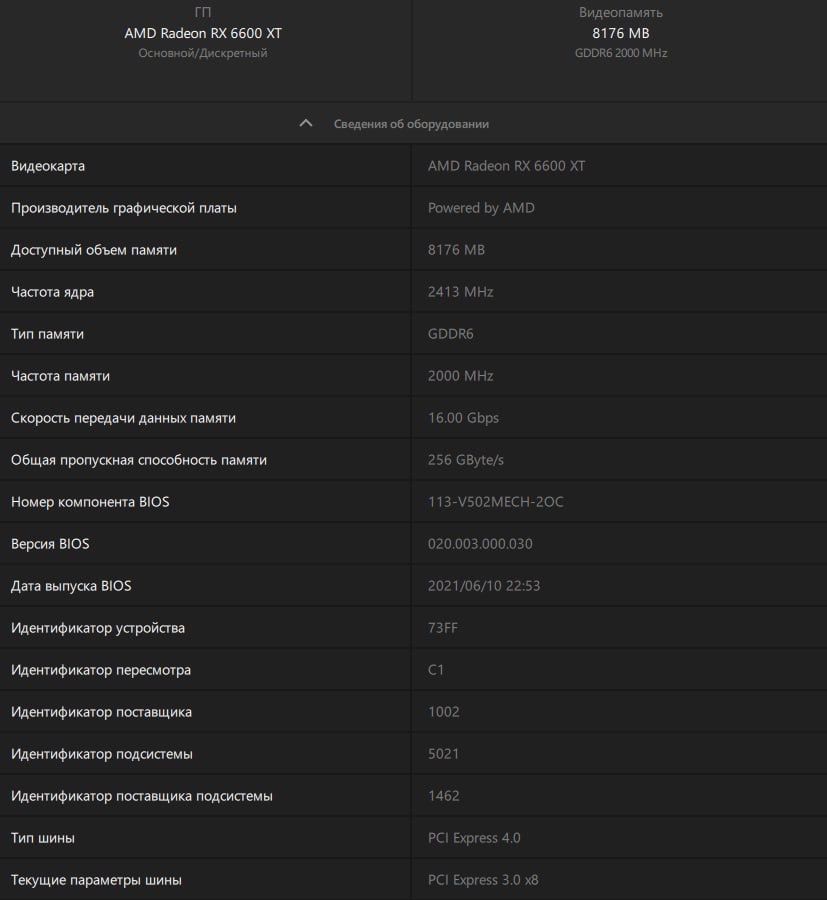Click 'Производитель графической платы' label
This screenshot has height=900, width=827.
click(123, 208)
